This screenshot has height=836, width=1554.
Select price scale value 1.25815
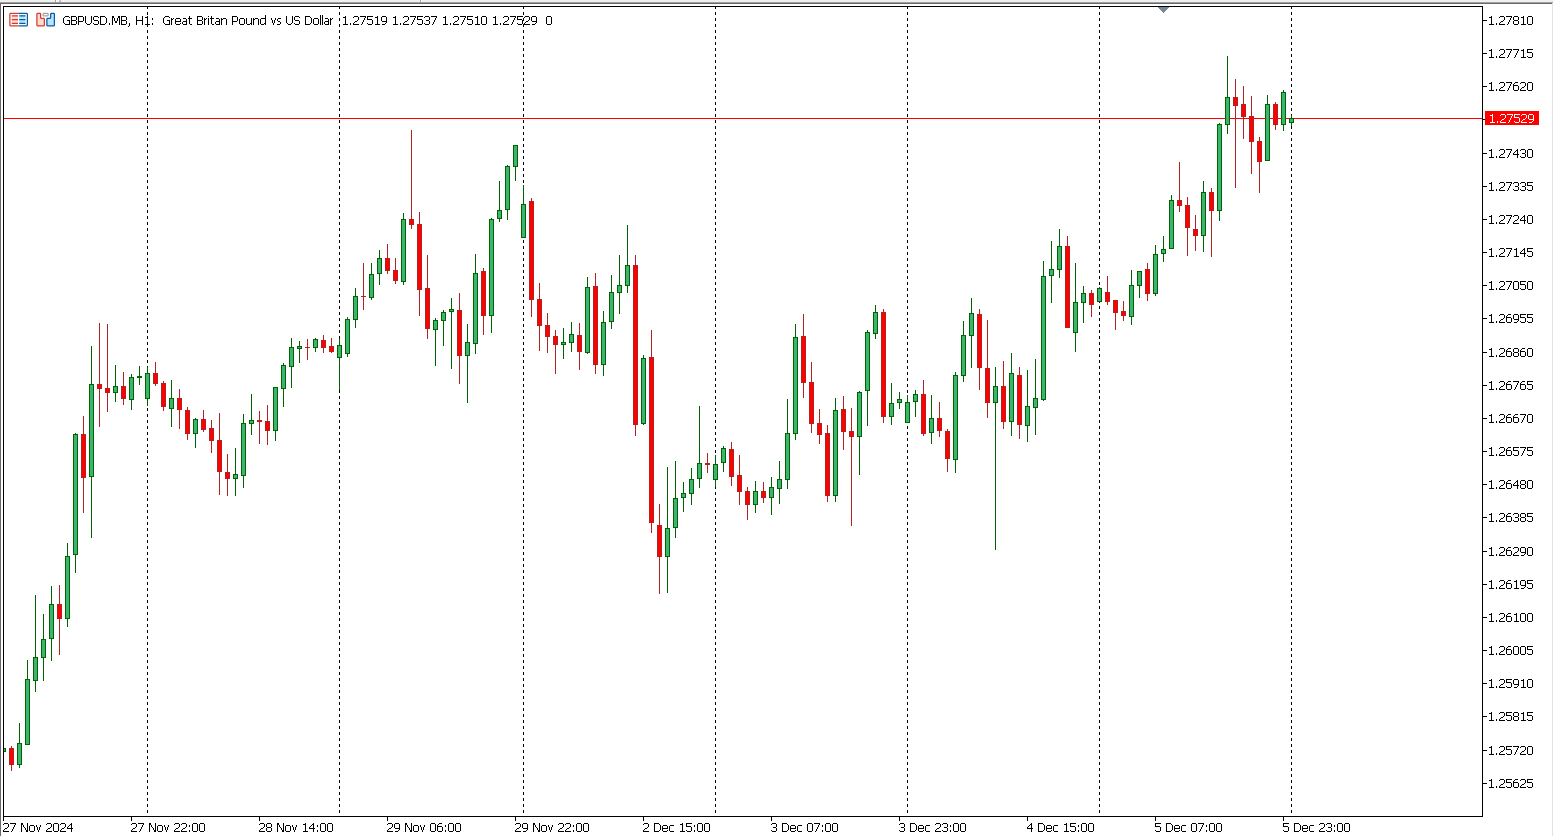tap(1511, 717)
